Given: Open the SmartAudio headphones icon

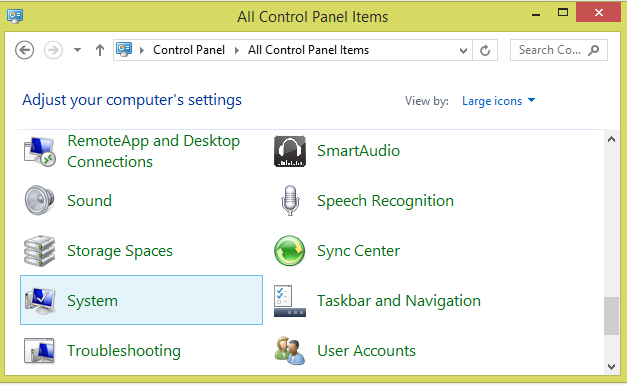Looking at the screenshot, I should (290, 151).
